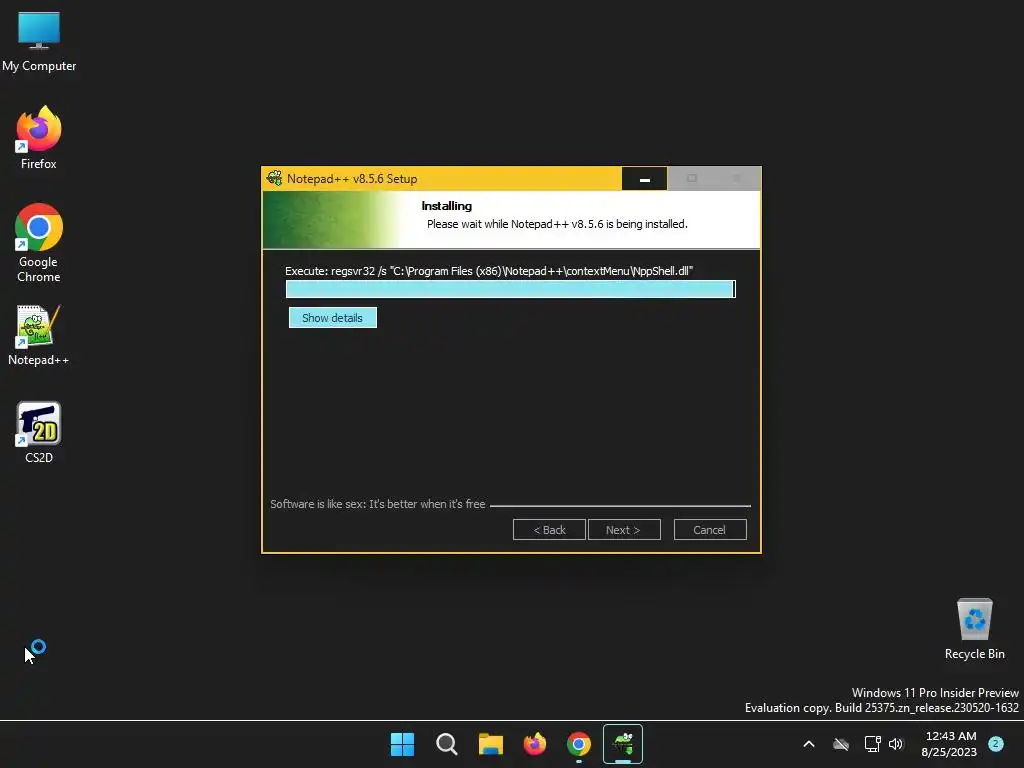Viewport: 1024px width, 768px height.
Task: Open the volume control tray icon
Action: 896,744
